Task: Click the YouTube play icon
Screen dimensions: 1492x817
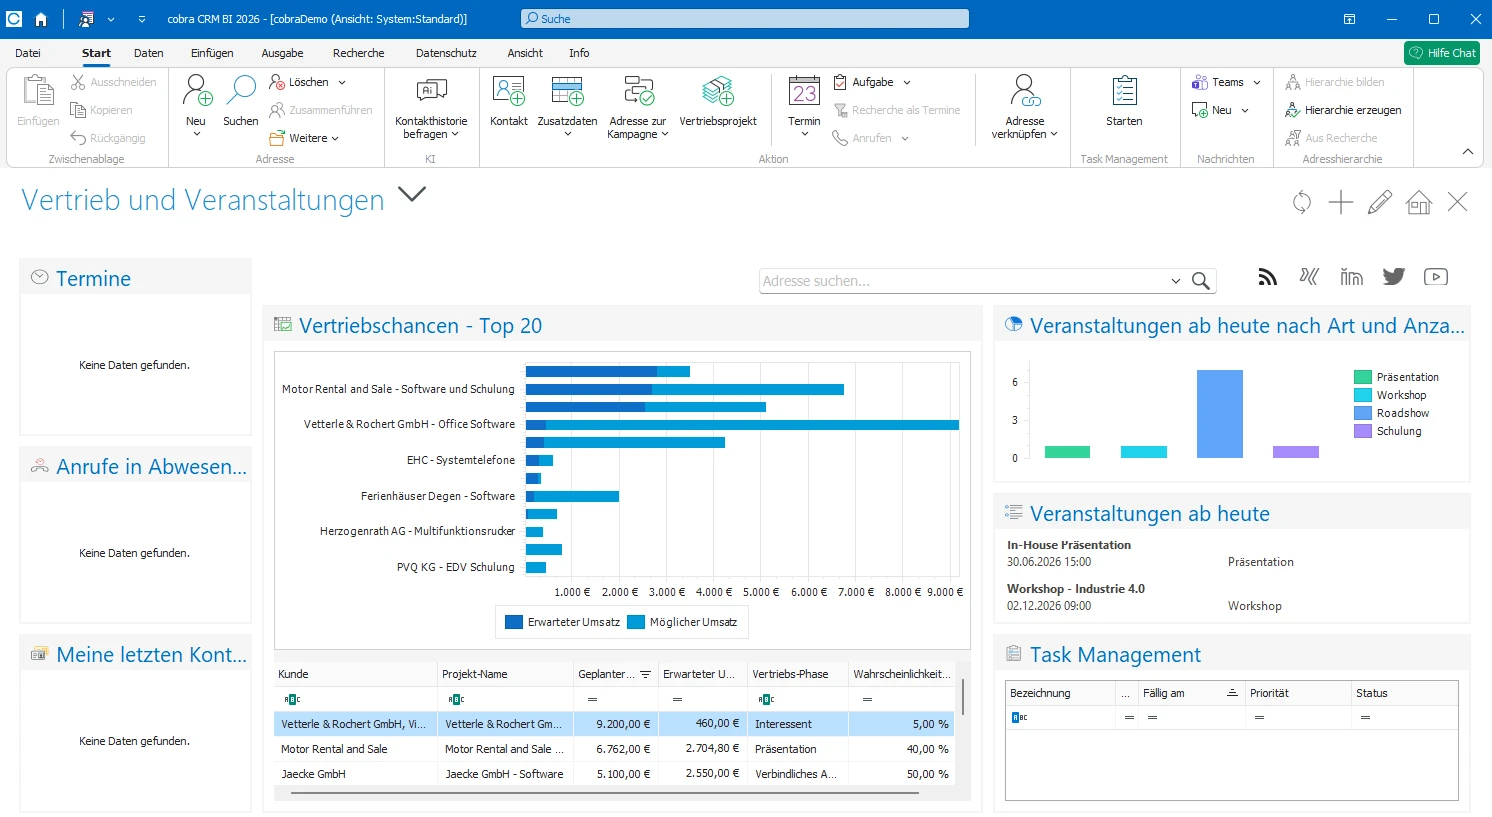Action: 1436,277
